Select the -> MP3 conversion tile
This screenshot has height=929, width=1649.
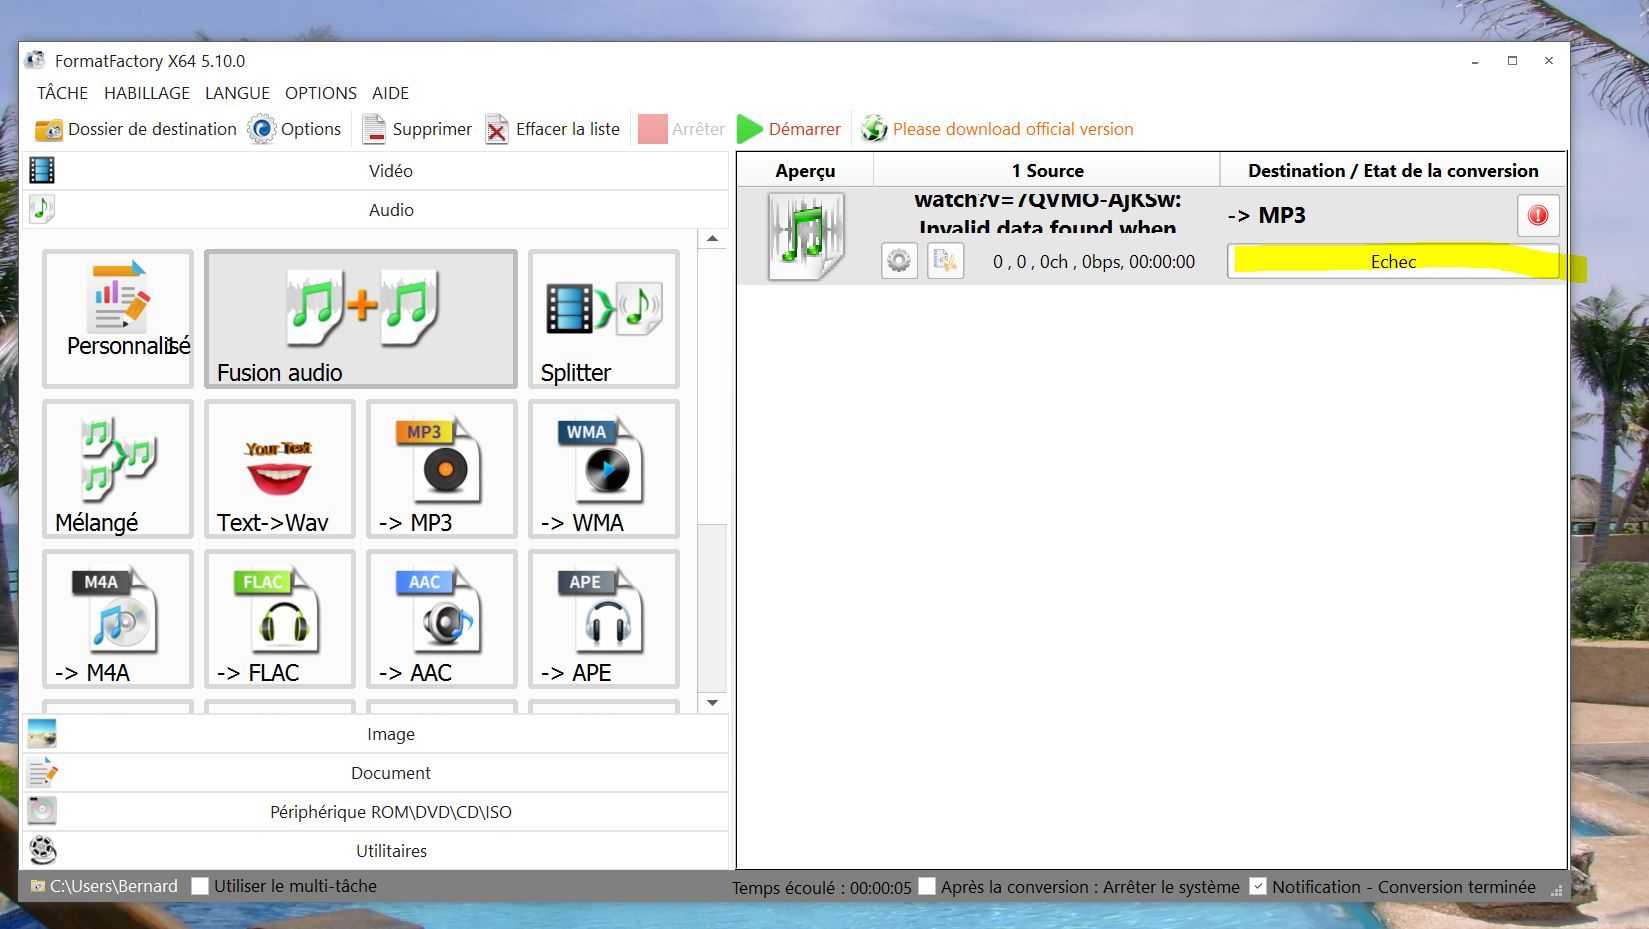click(442, 469)
